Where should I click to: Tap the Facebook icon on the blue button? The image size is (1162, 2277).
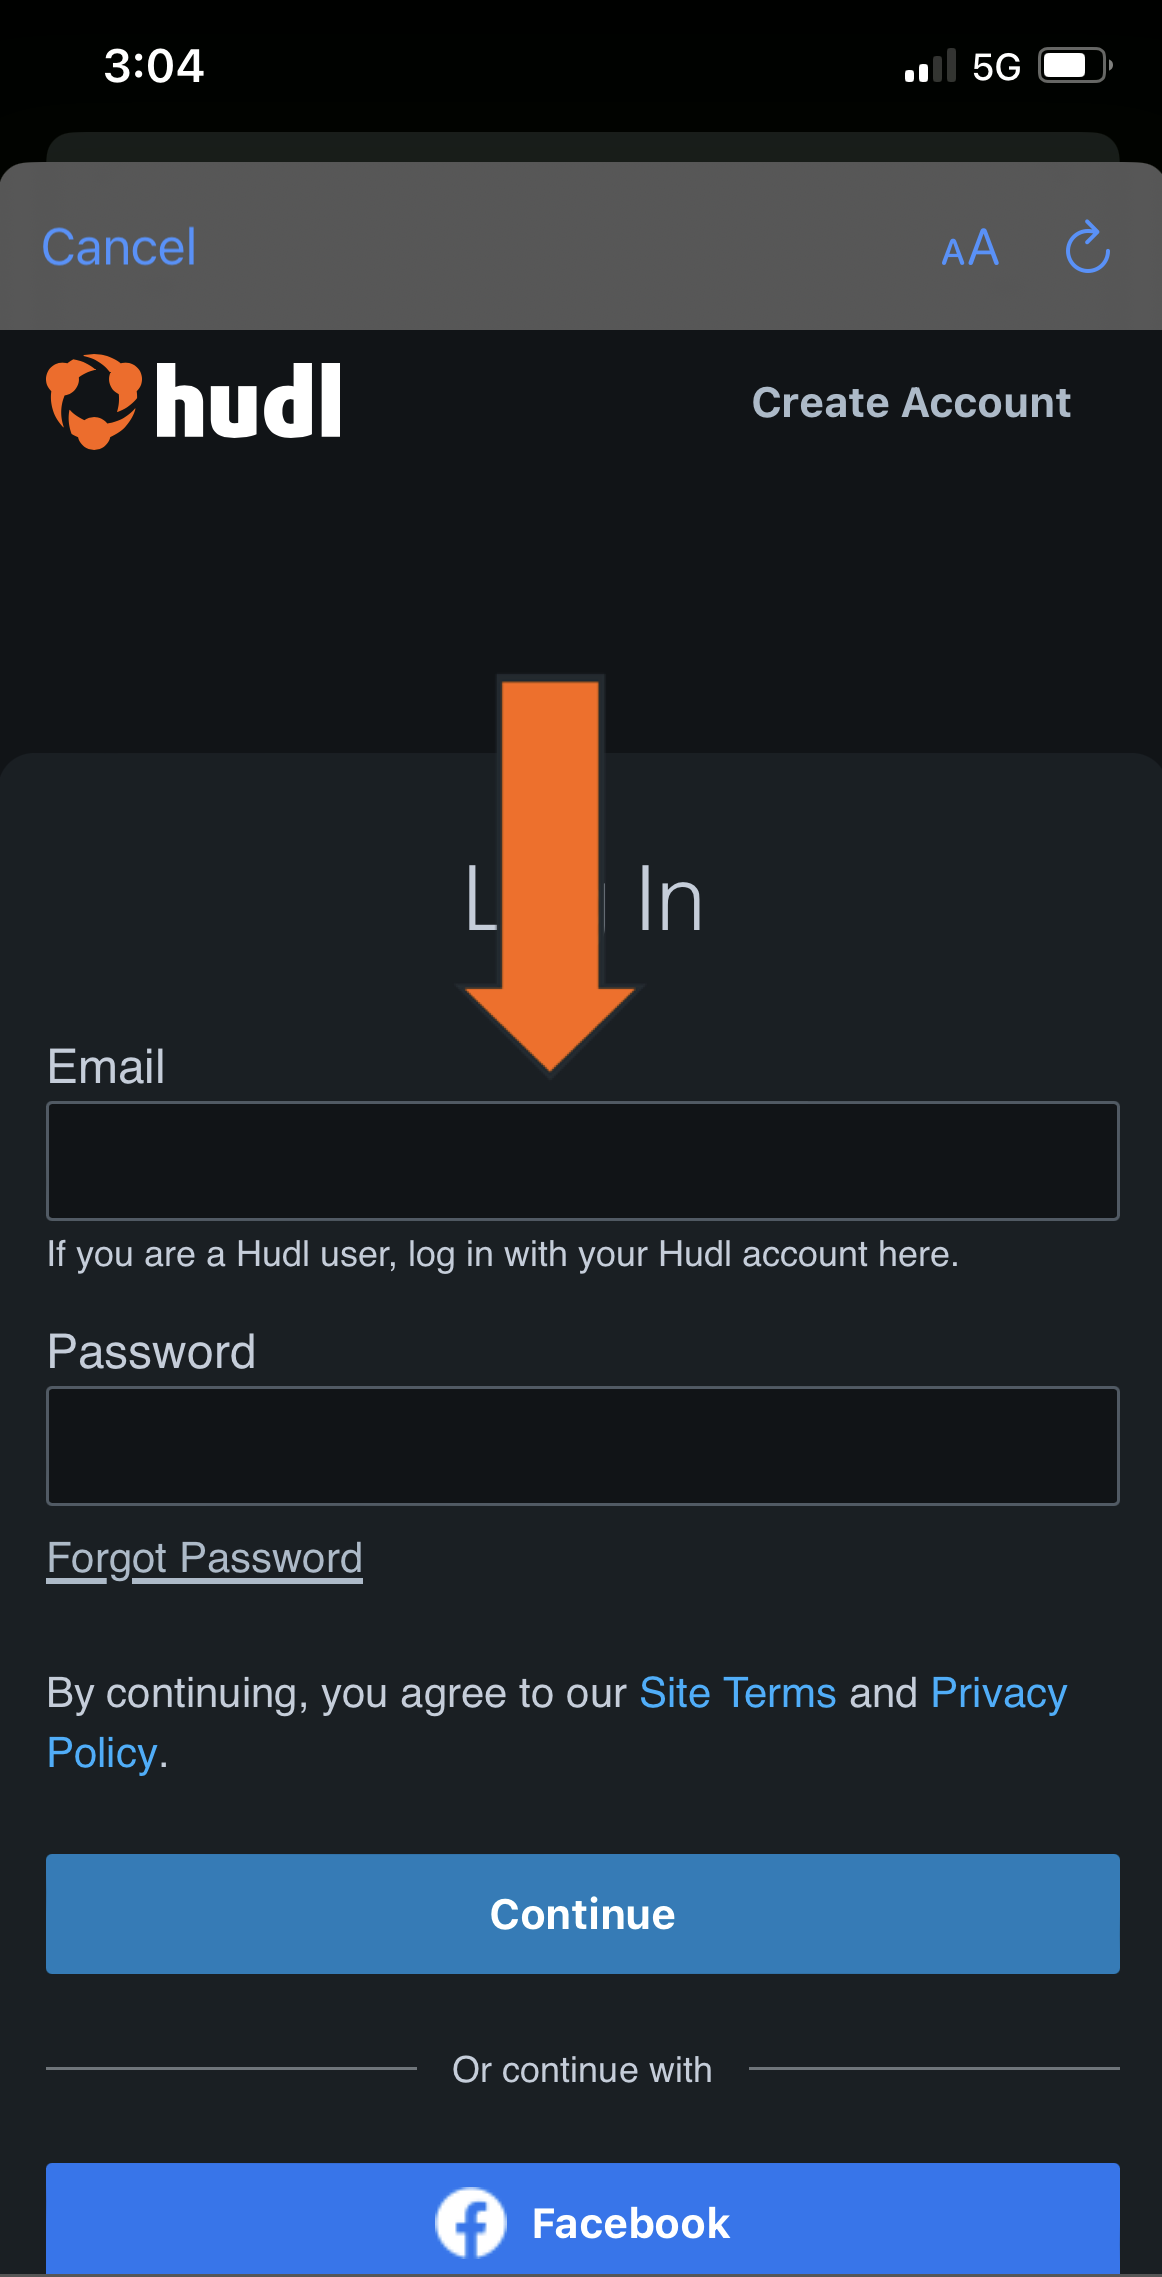[470, 2222]
